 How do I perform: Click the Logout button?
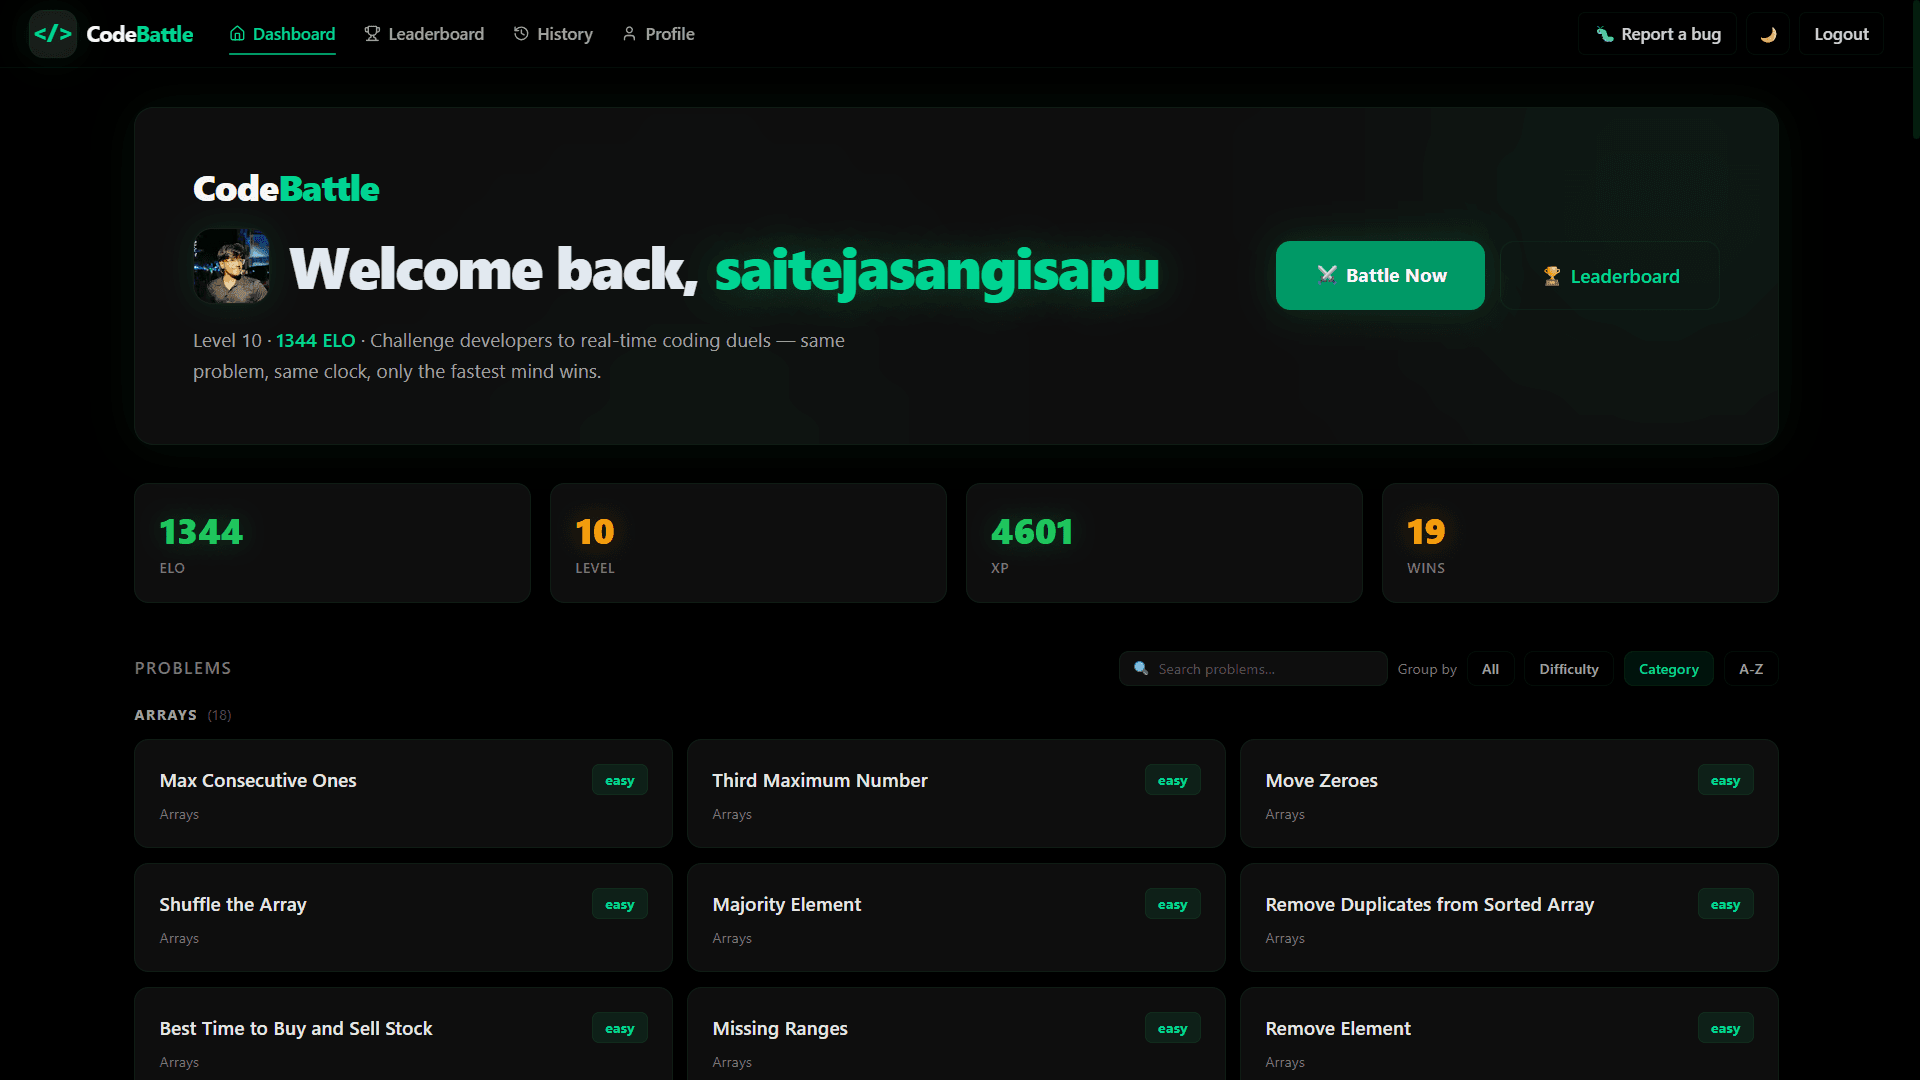click(x=1841, y=34)
